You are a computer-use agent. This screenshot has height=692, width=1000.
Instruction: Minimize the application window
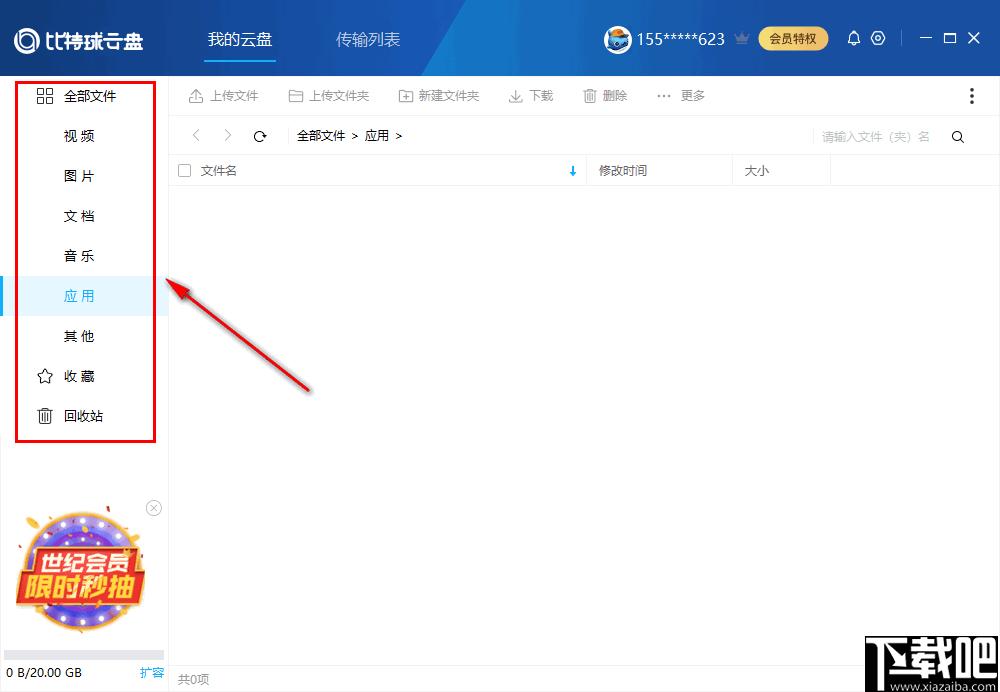click(x=926, y=38)
